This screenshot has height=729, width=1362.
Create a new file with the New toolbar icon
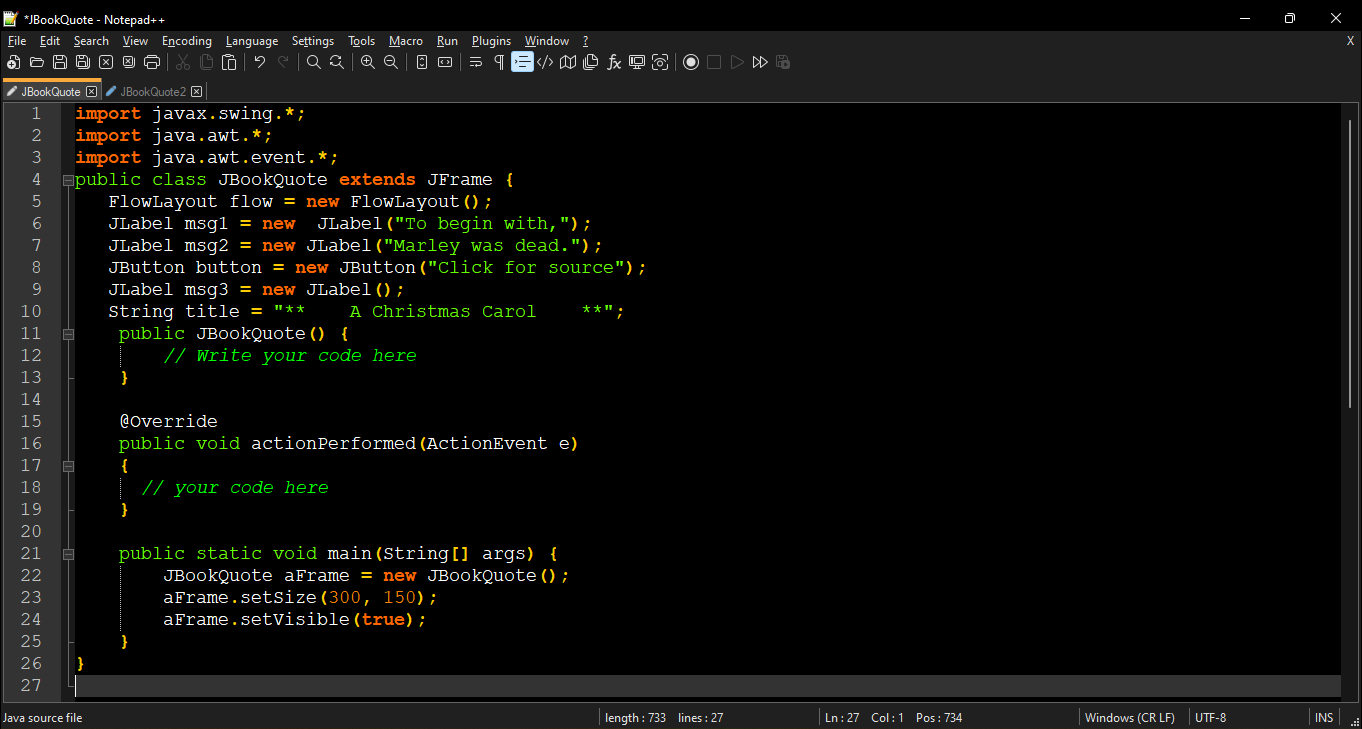14,62
